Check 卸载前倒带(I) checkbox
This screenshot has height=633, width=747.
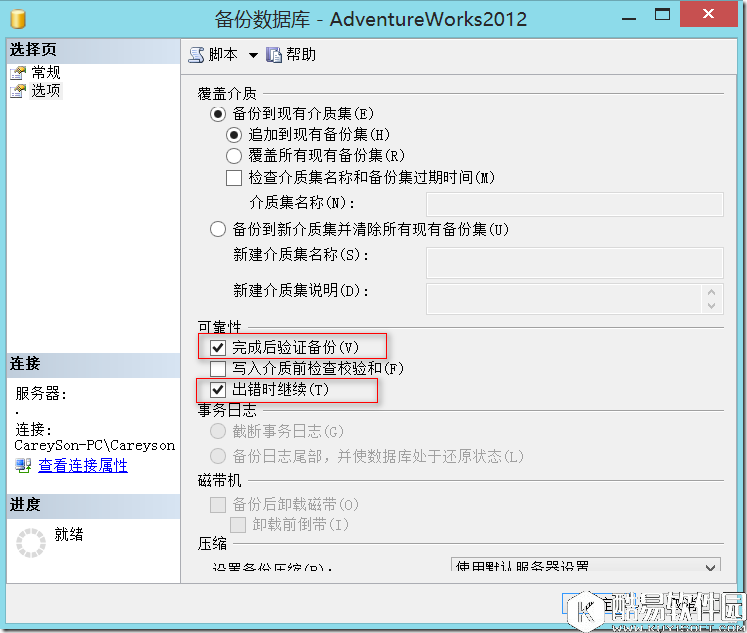pyautogui.click(x=238, y=525)
